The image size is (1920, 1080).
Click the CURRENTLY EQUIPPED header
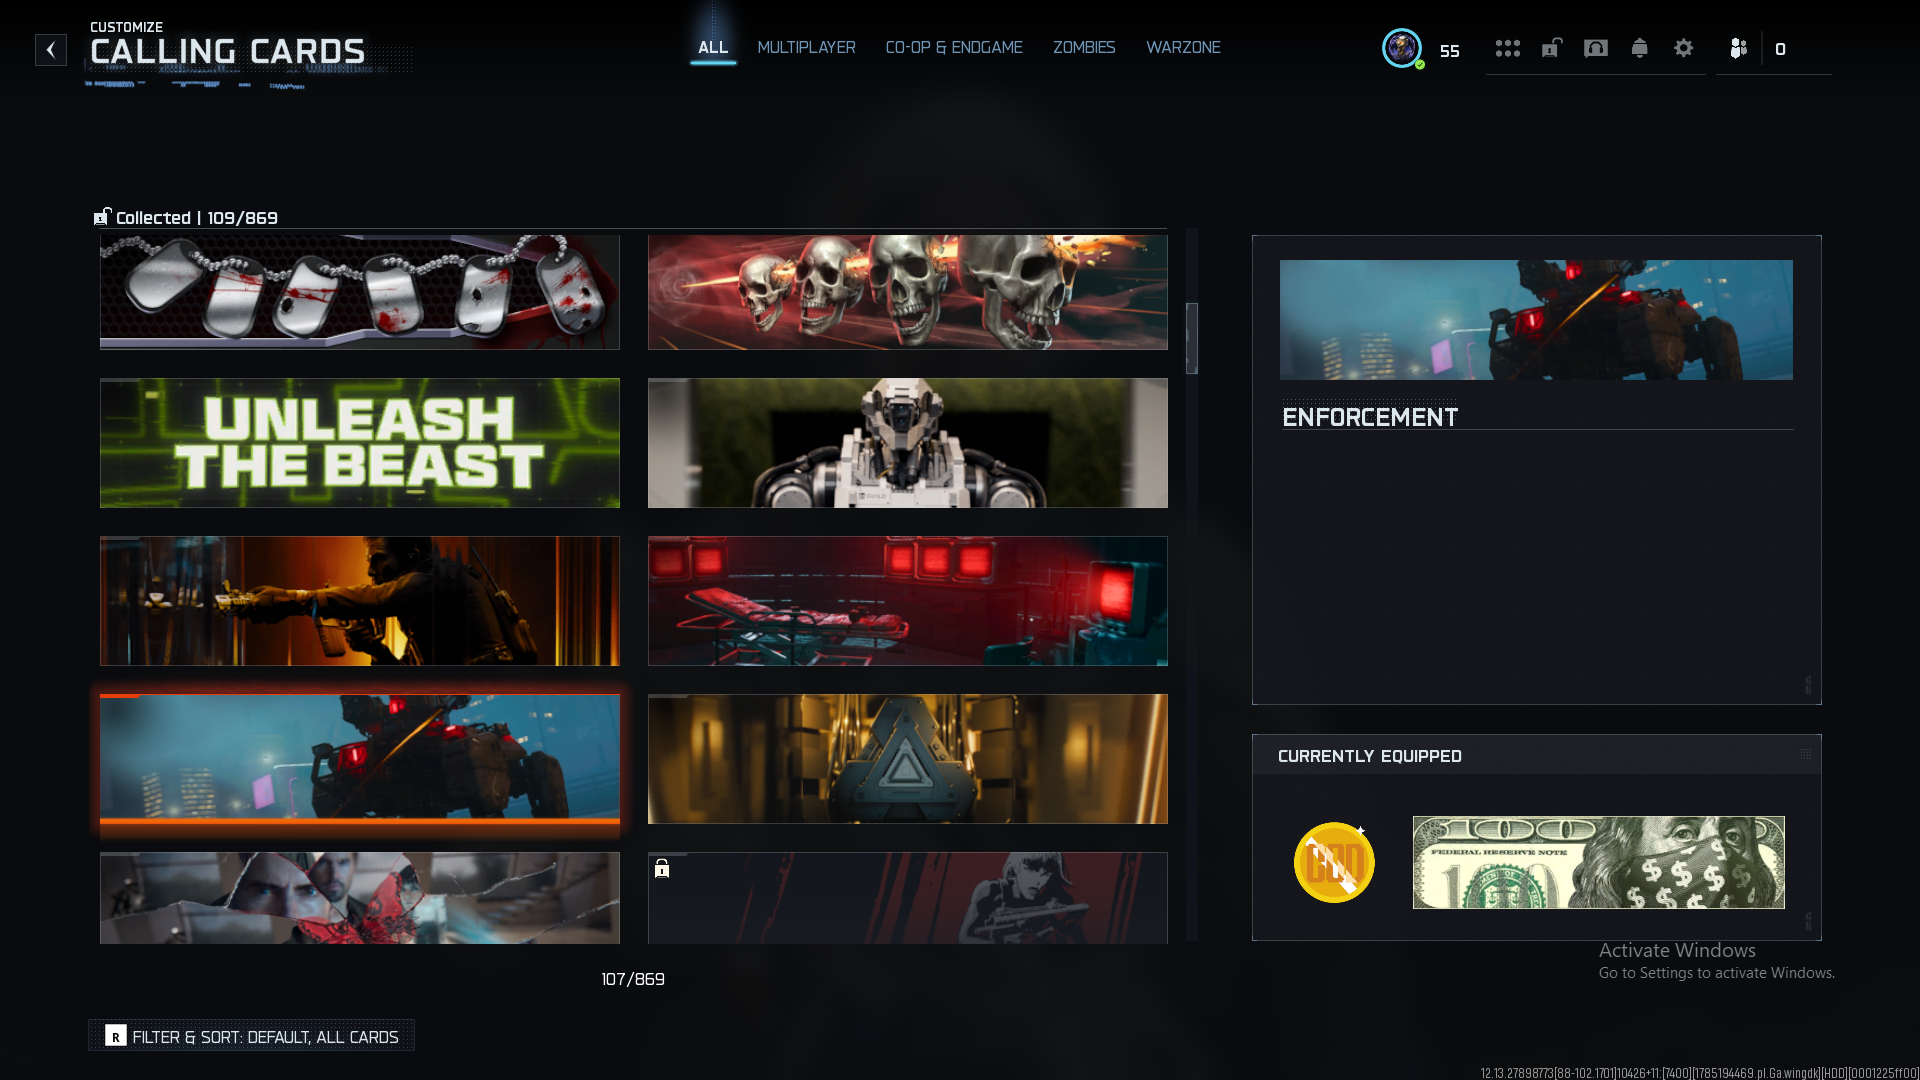point(1370,756)
